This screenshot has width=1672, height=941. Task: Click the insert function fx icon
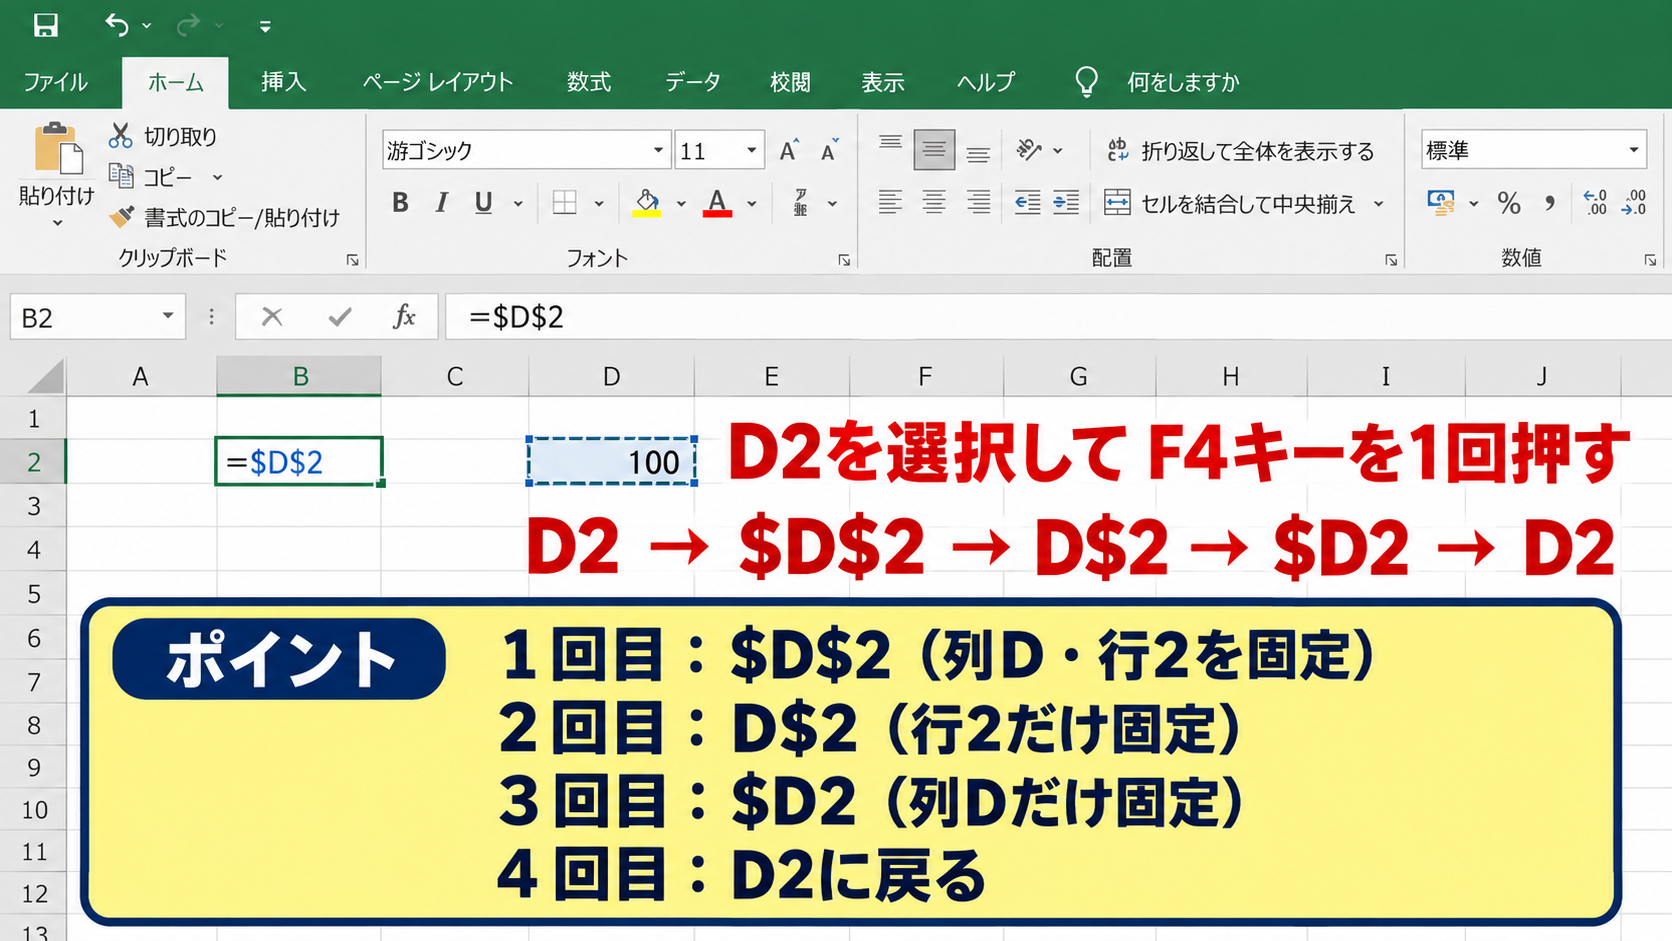[404, 317]
